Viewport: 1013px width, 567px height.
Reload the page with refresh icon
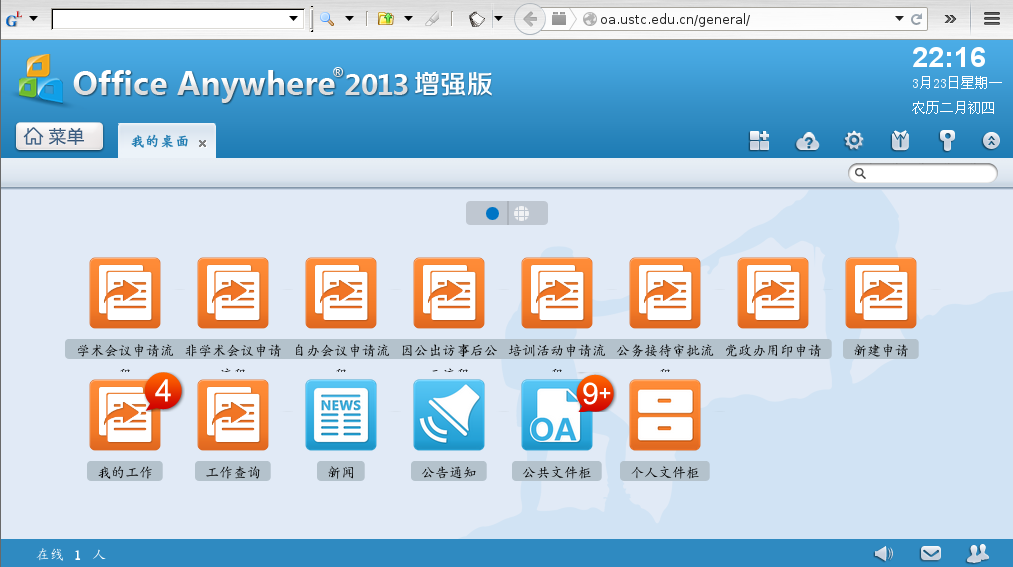click(x=916, y=19)
